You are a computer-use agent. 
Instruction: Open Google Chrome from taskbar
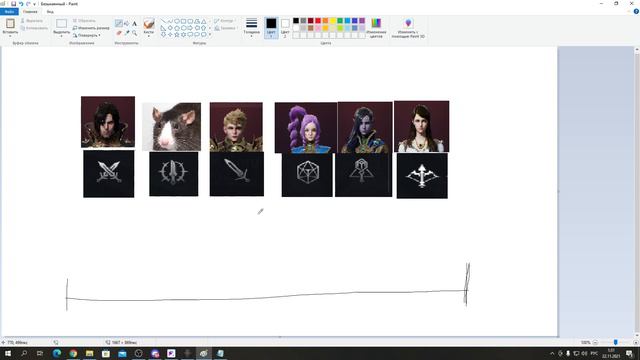(x=73, y=353)
